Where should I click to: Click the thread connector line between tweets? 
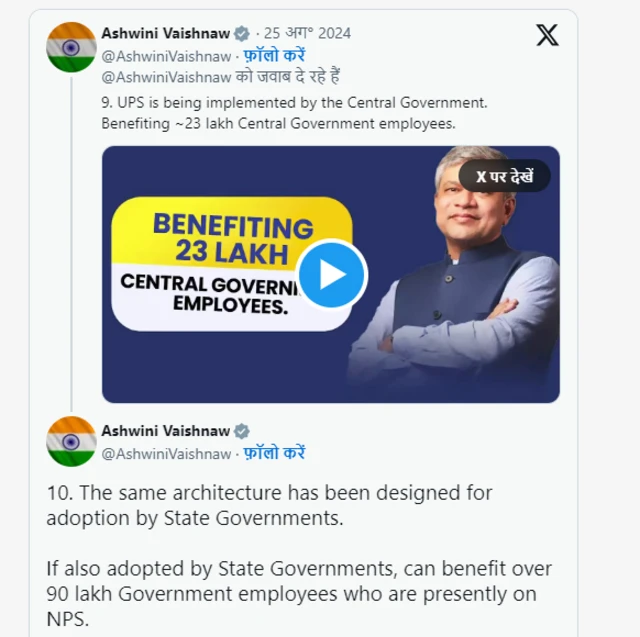tap(71, 244)
